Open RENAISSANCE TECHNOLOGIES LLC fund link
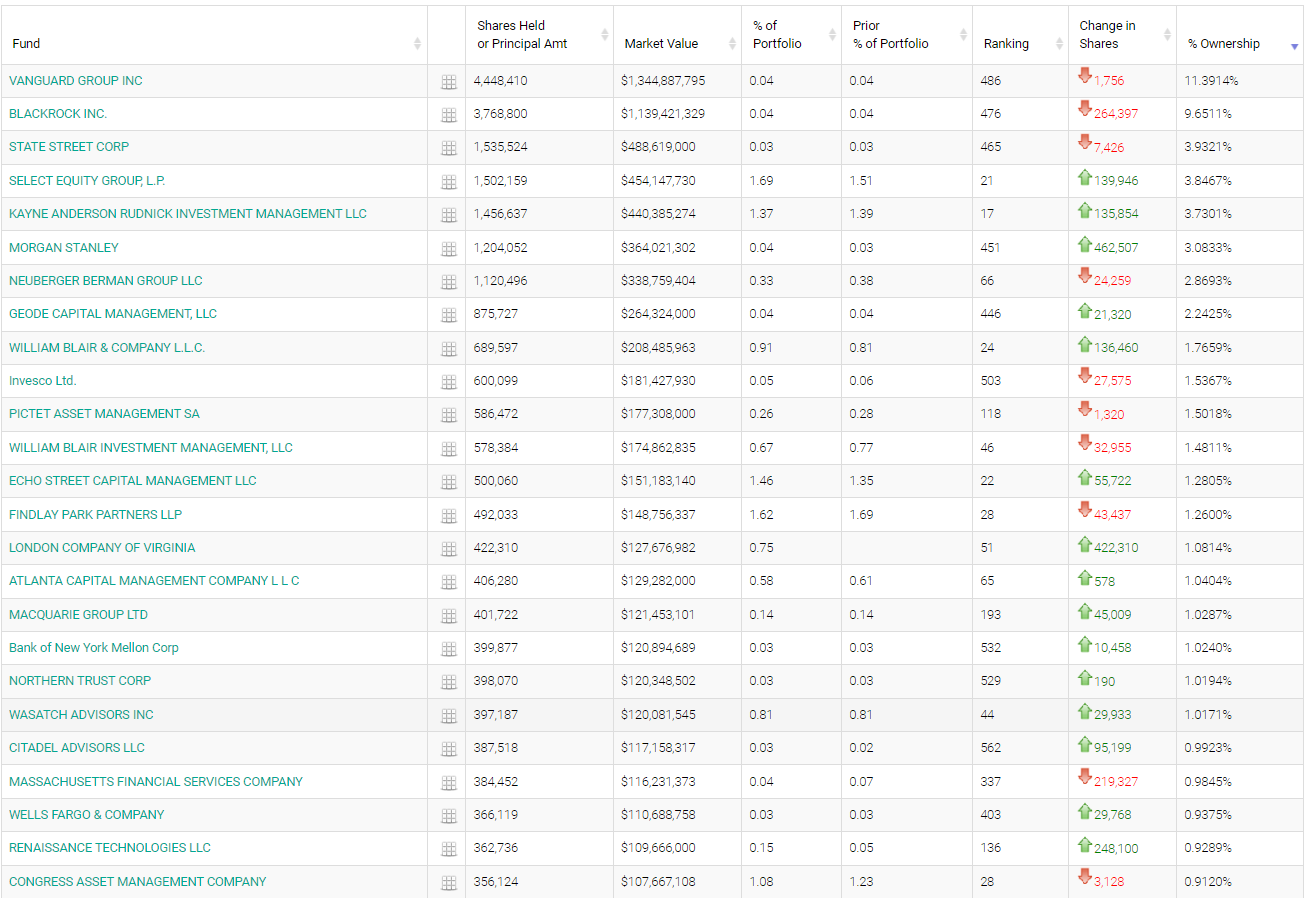The image size is (1304, 898). [x=110, y=848]
